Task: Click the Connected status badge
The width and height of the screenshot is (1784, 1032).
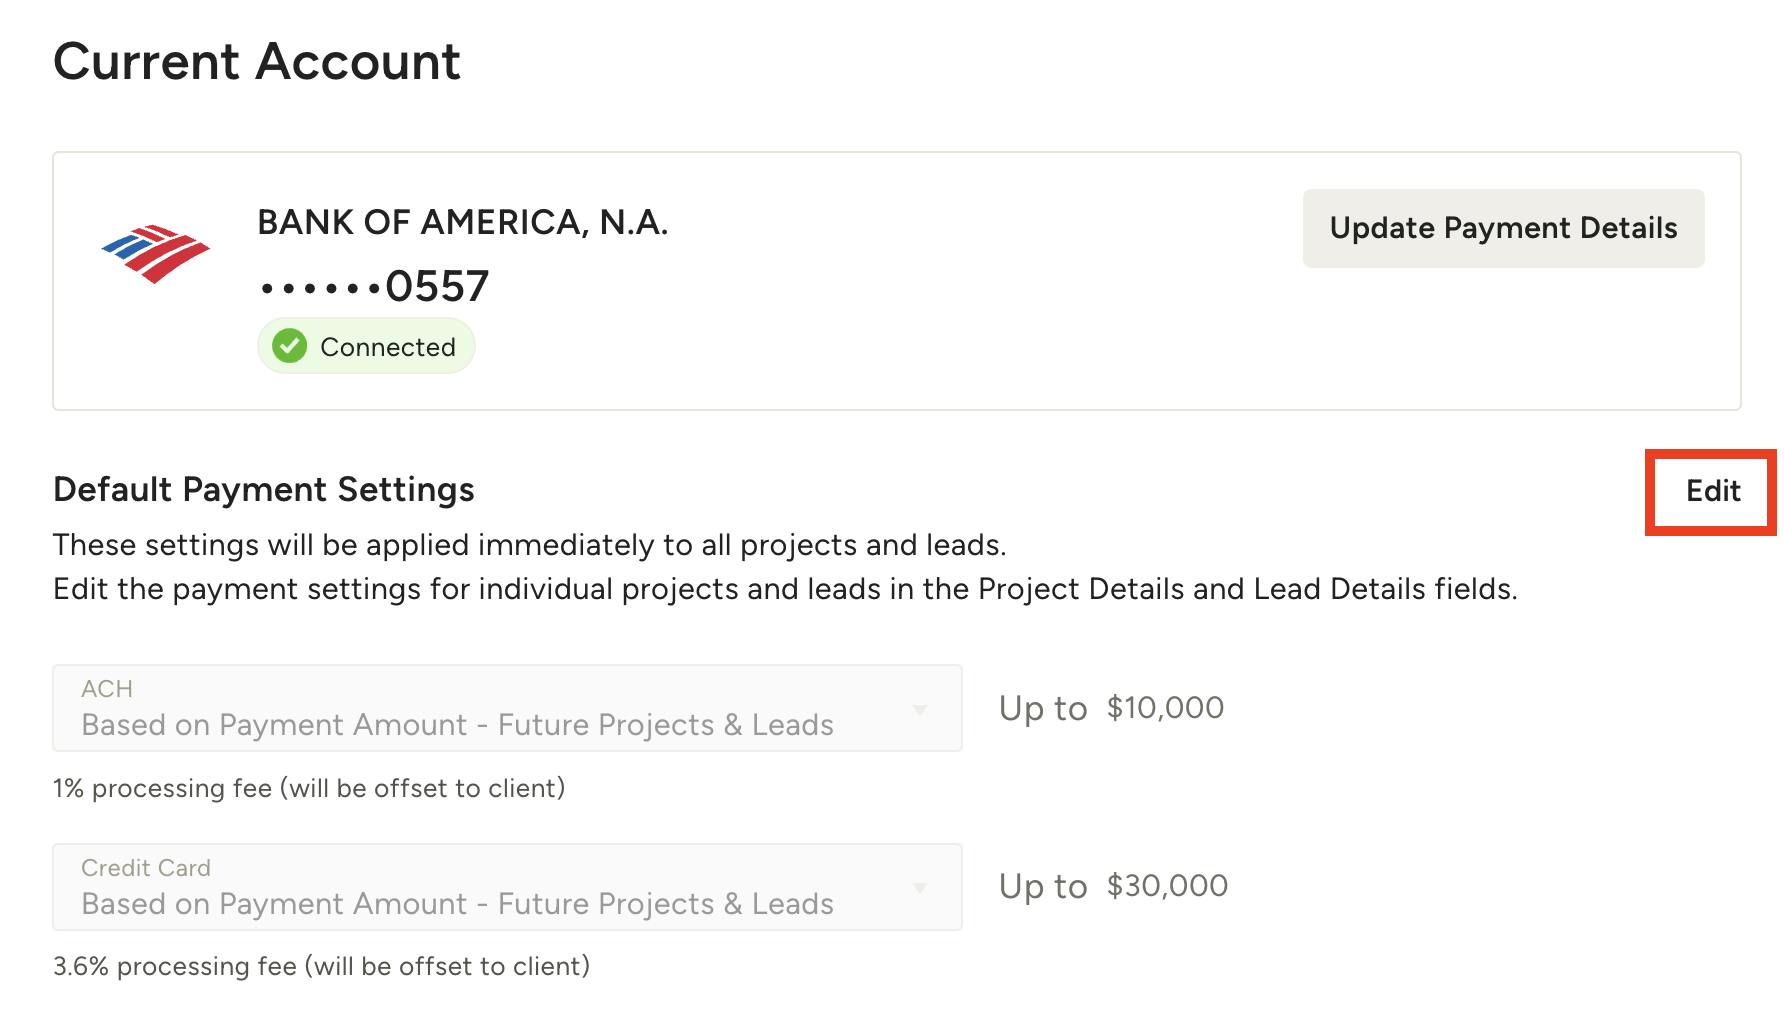Action: [x=366, y=347]
